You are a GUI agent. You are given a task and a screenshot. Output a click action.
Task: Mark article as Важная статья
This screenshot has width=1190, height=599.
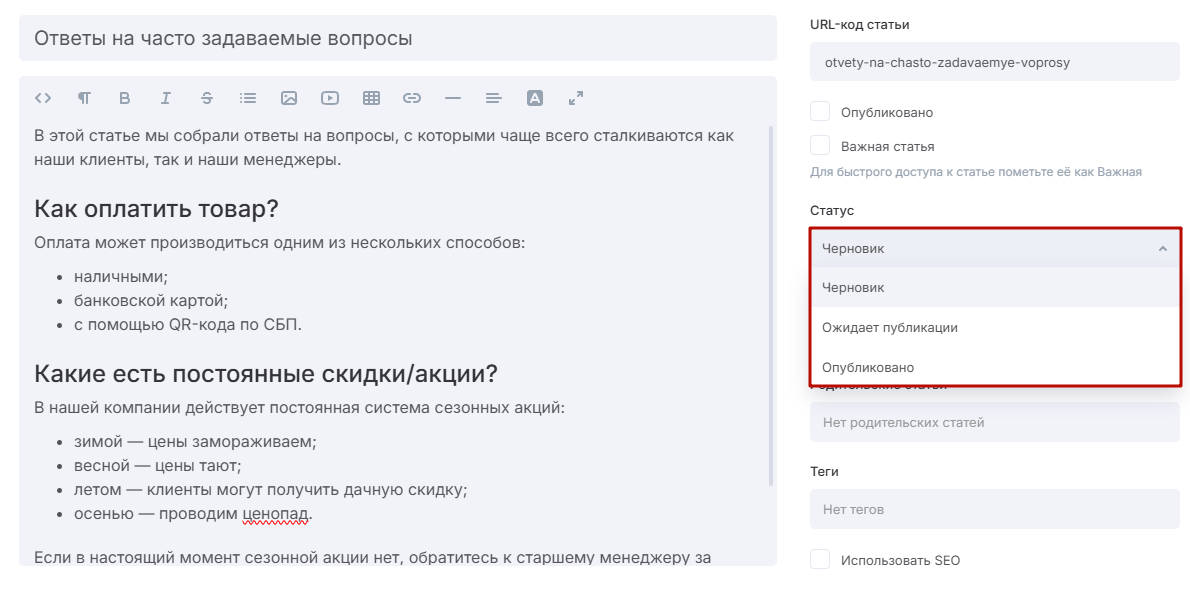(x=821, y=146)
